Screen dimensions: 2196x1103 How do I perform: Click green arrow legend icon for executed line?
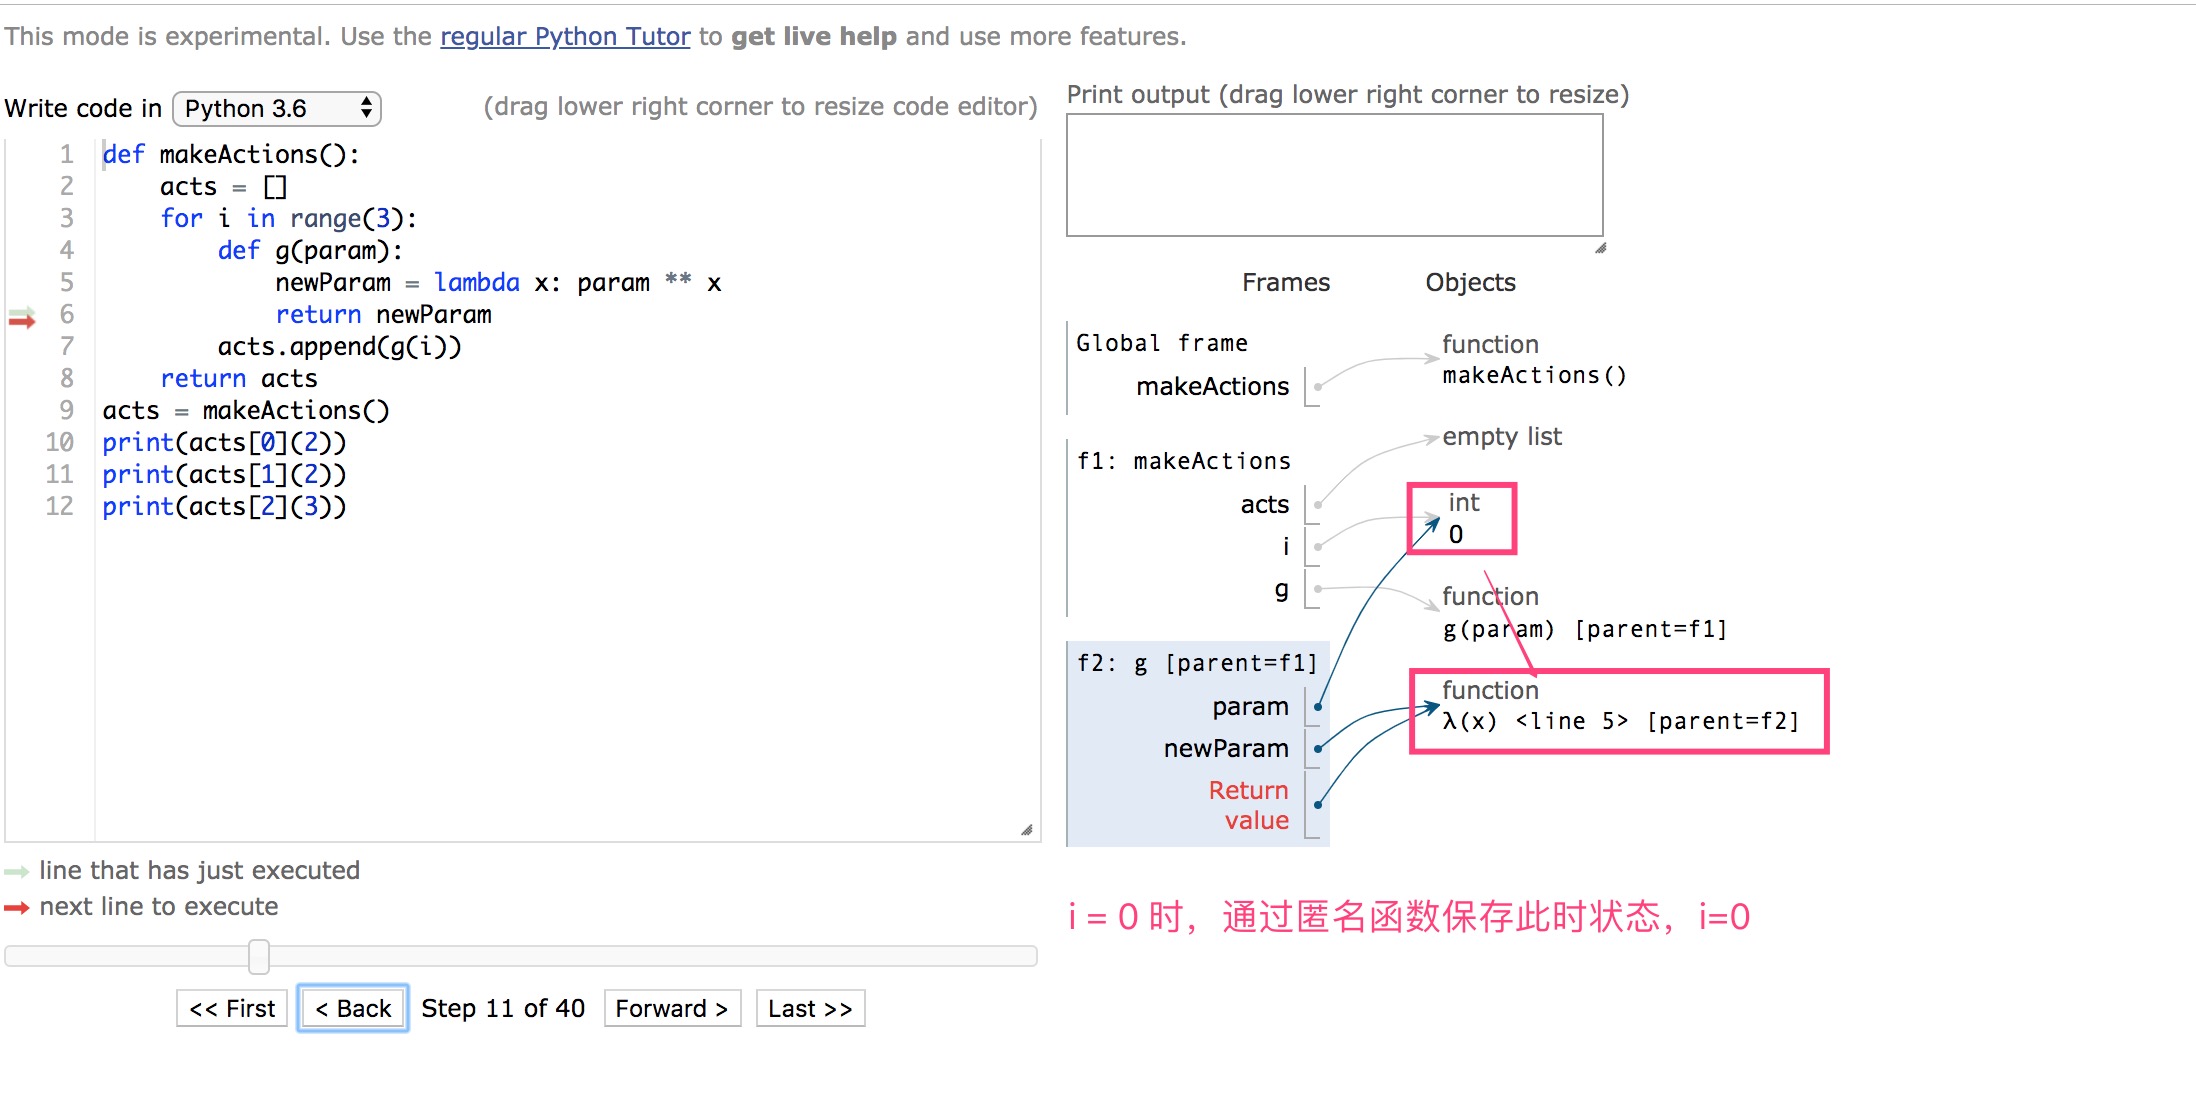point(16,871)
